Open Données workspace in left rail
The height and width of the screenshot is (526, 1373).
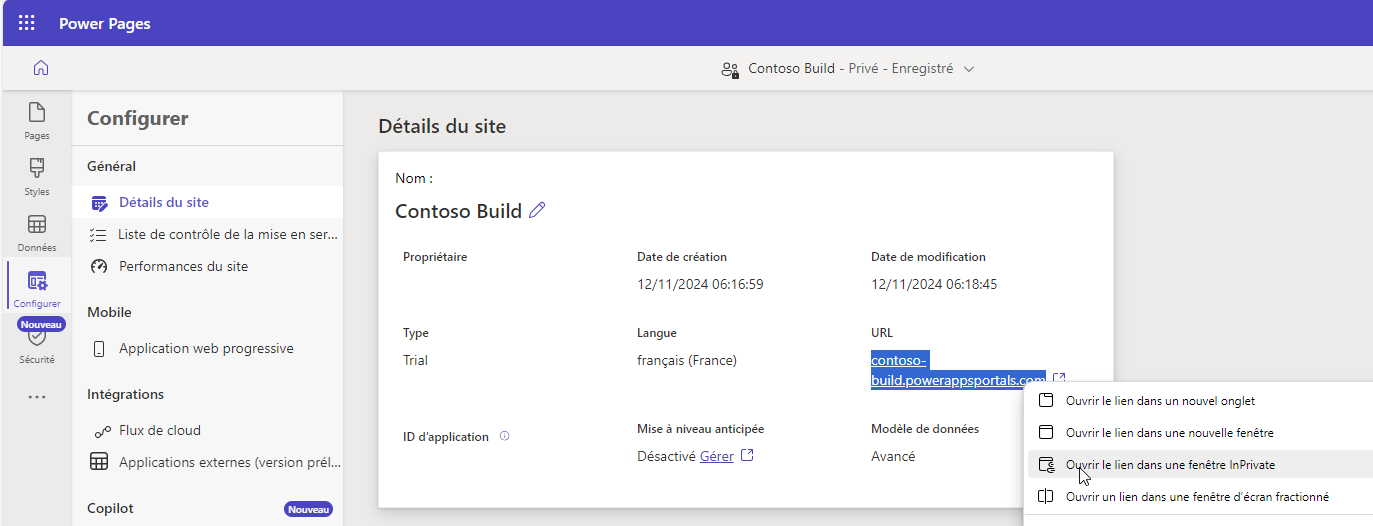[37, 232]
